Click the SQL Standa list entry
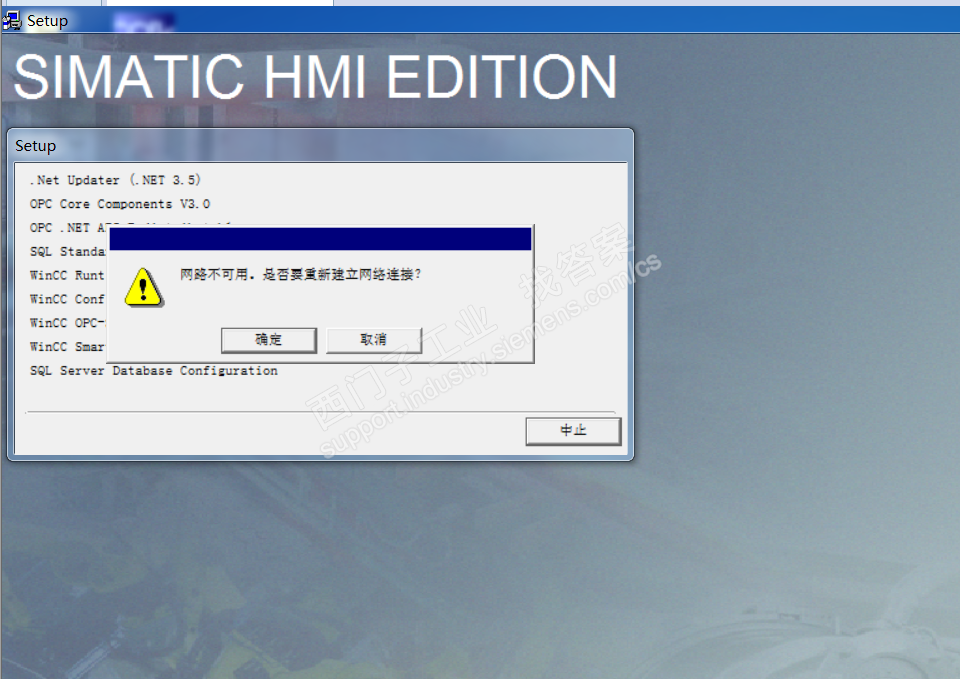The width and height of the screenshot is (960, 679). pyautogui.click(x=67, y=252)
